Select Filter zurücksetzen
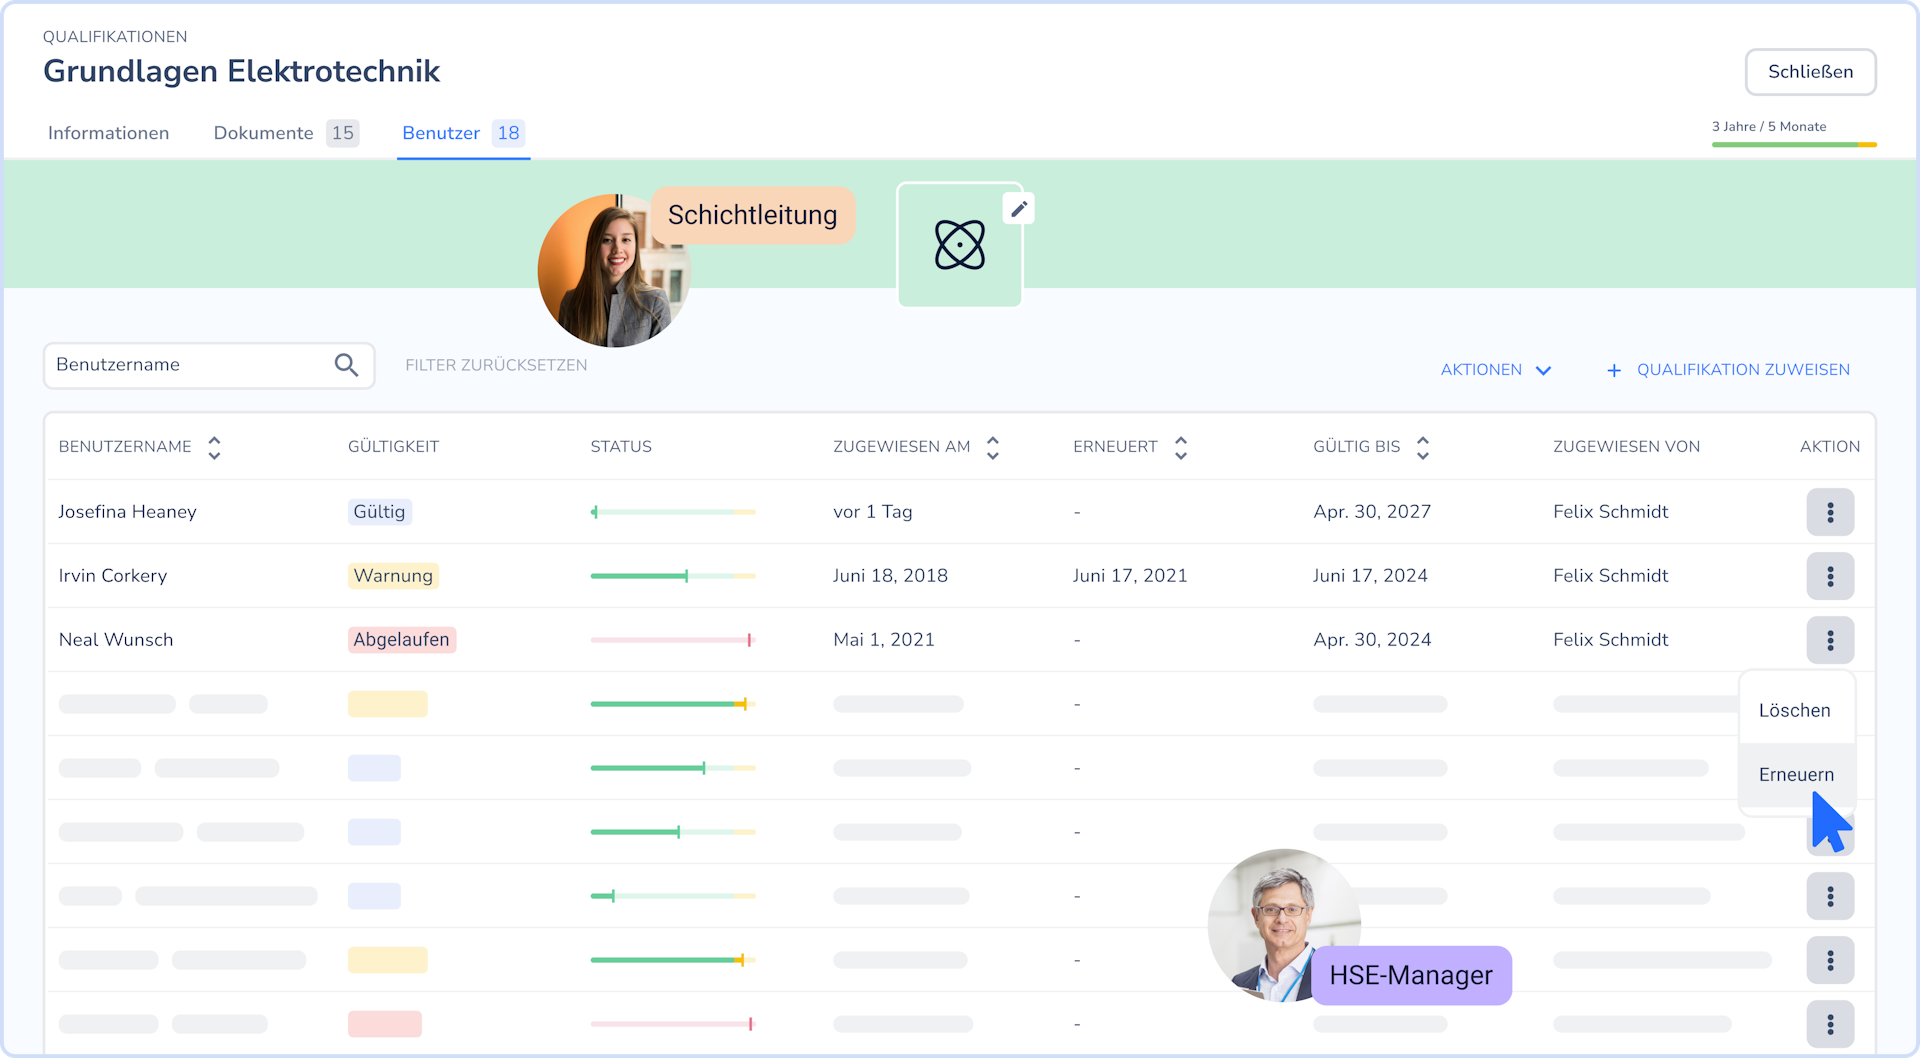Viewport: 1920px width, 1058px height. [496, 365]
